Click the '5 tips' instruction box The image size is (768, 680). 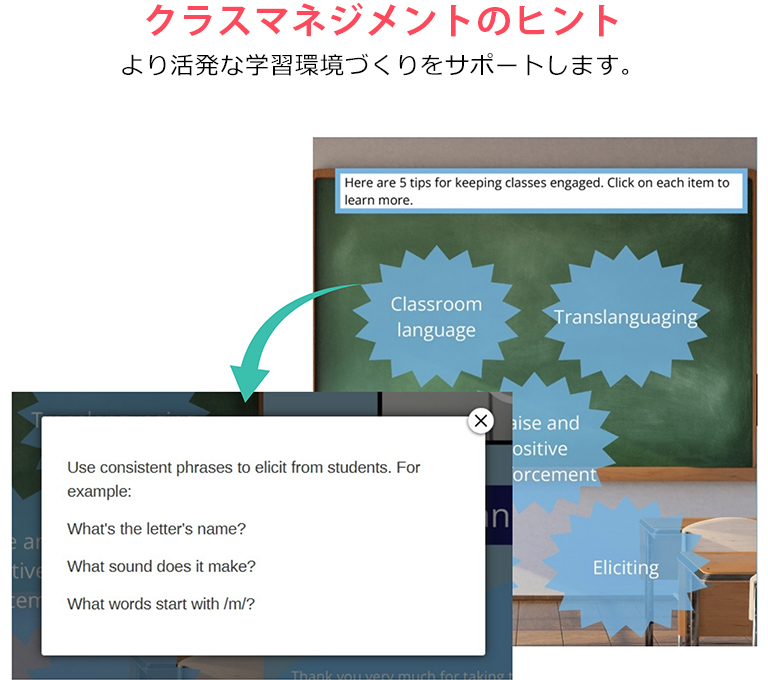coord(540,191)
